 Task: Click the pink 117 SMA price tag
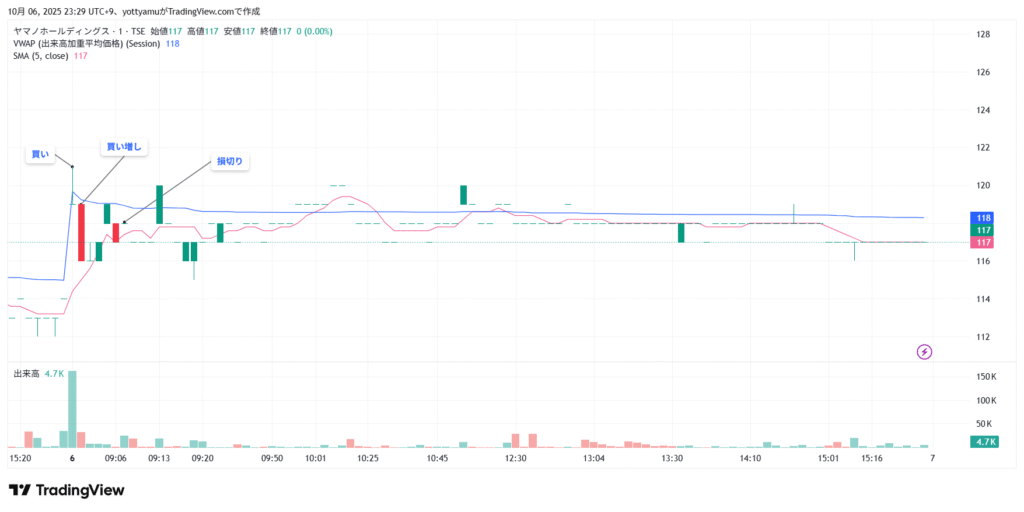[983, 242]
